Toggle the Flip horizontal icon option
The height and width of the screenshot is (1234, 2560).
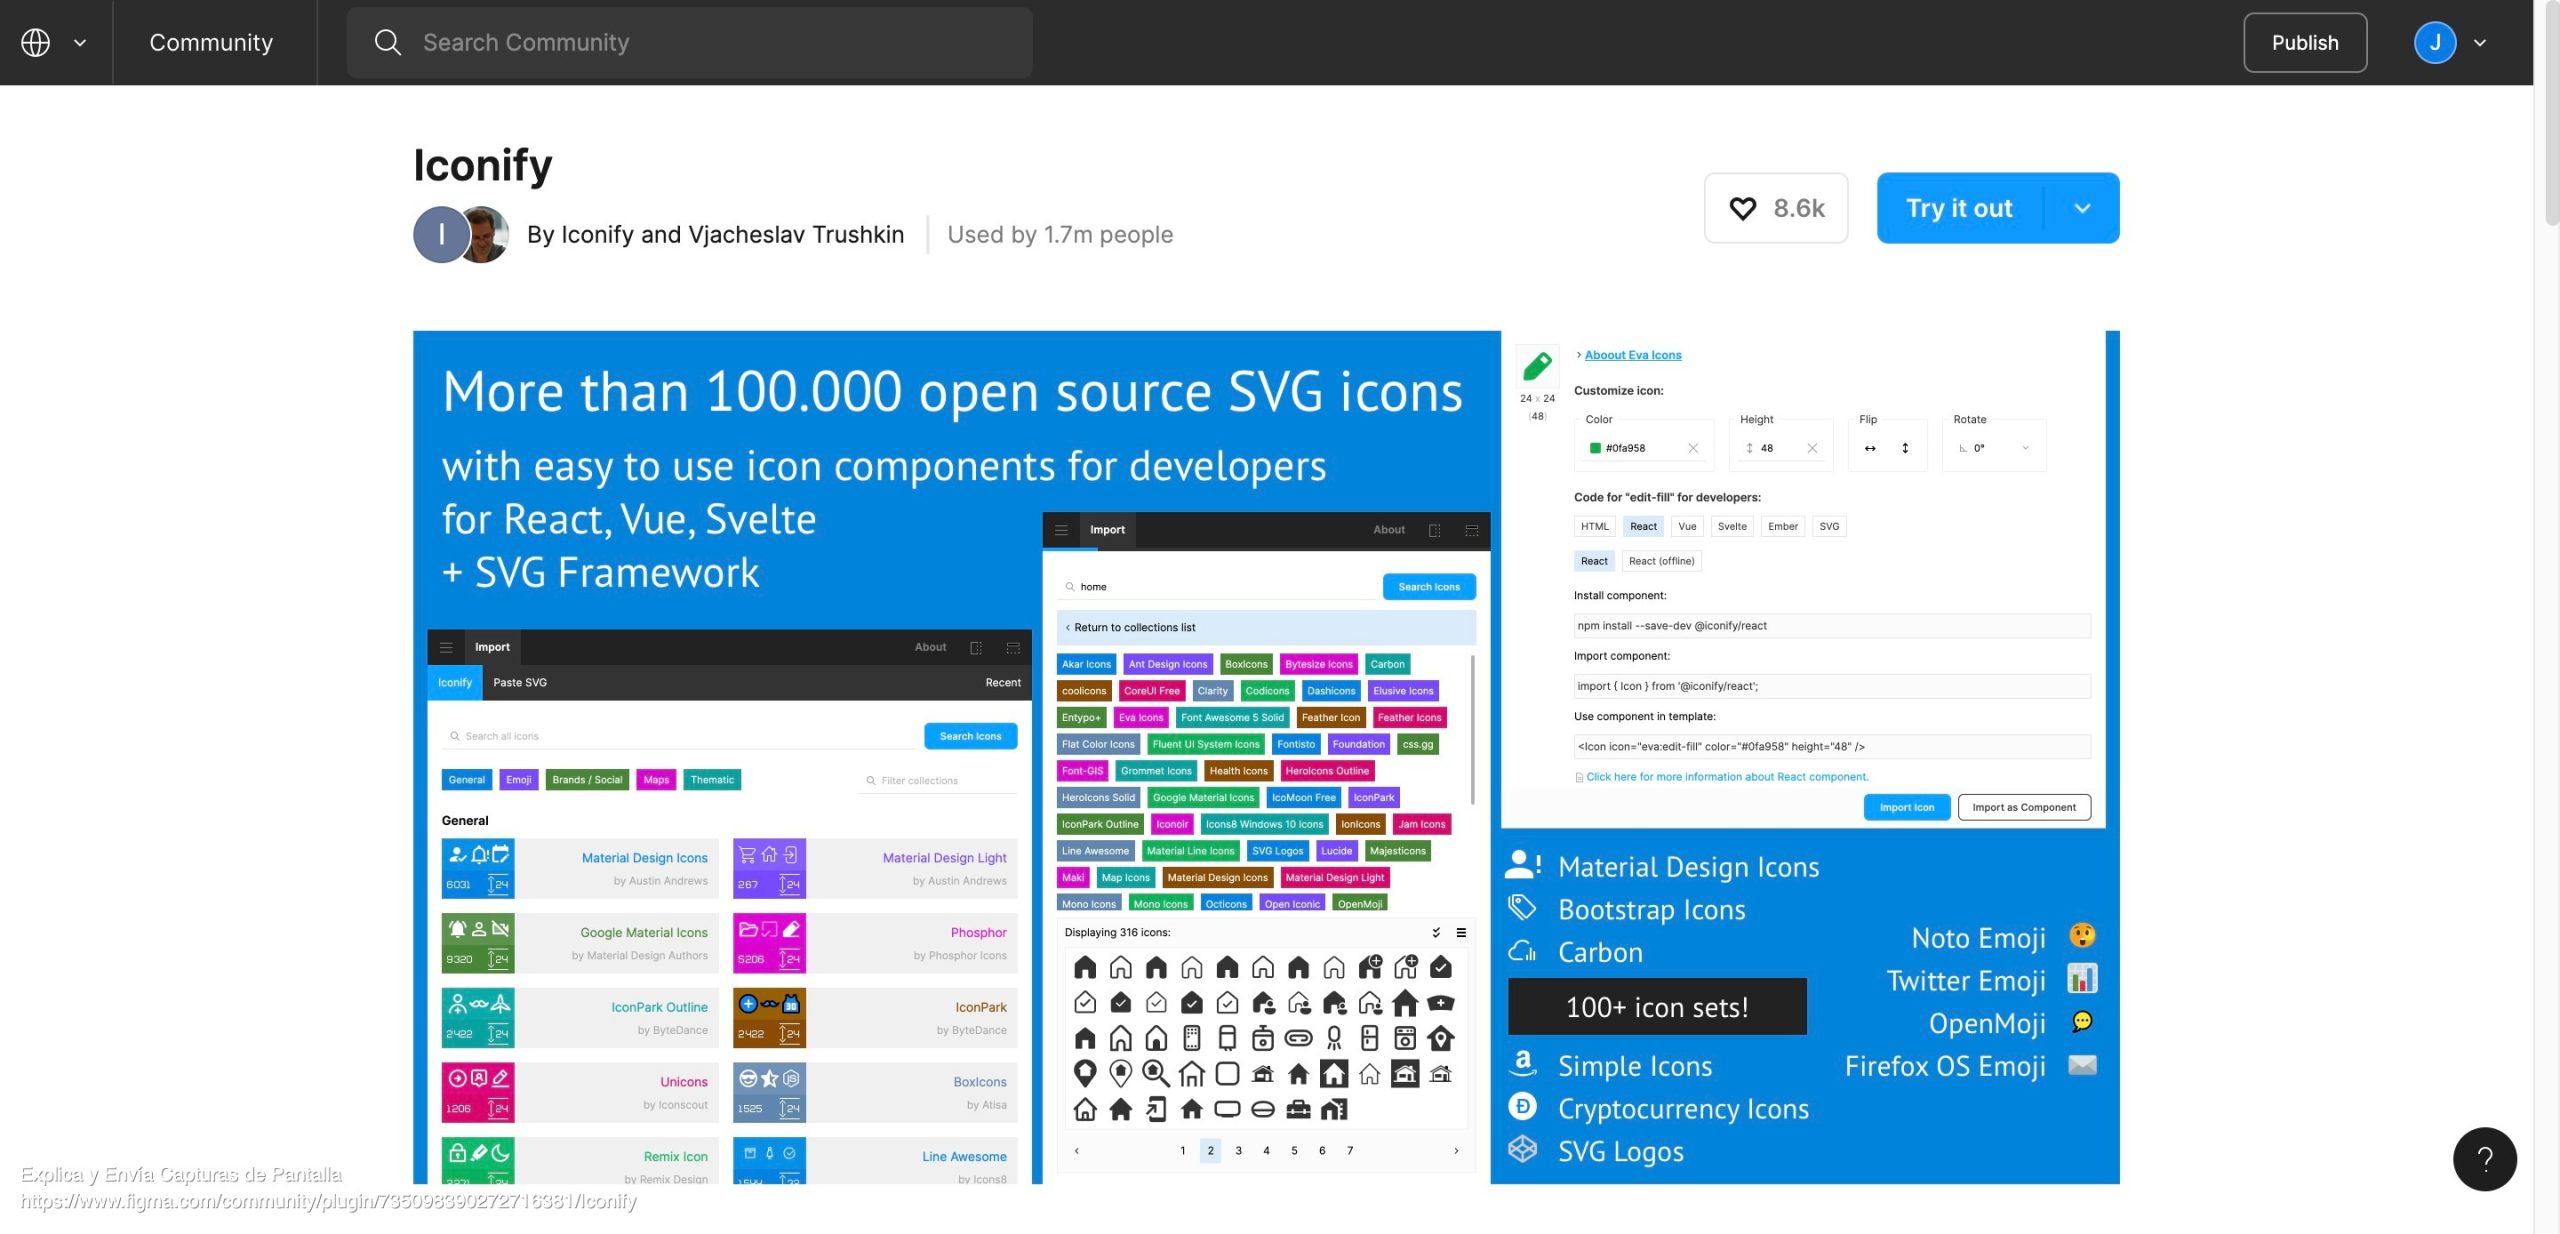click(1869, 447)
